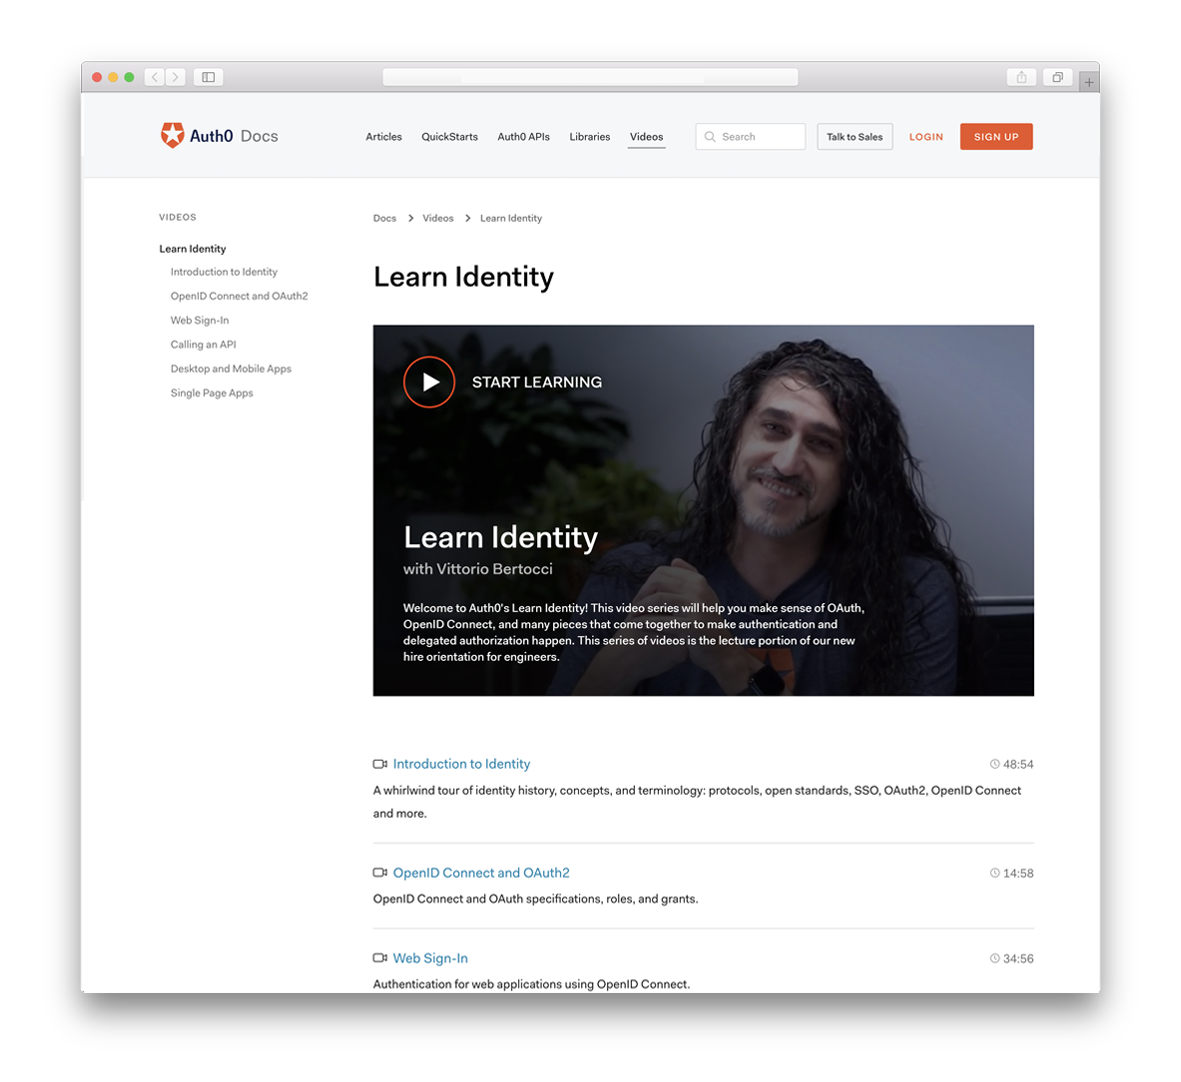
Task: Open the Libraries nav item
Action: click(x=590, y=136)
